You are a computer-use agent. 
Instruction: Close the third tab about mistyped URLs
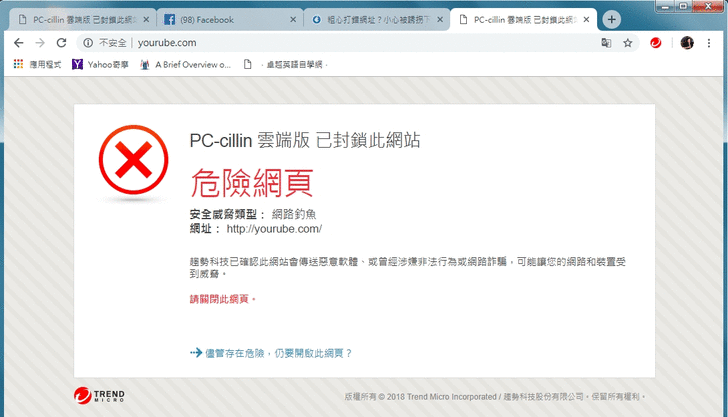tap(440, 20)
